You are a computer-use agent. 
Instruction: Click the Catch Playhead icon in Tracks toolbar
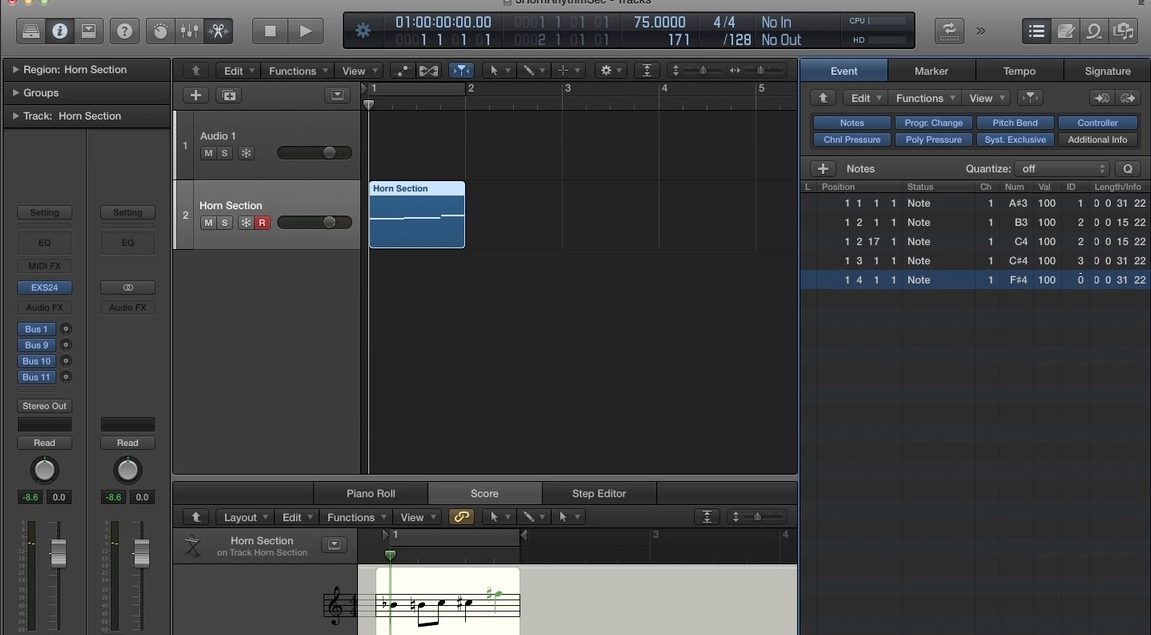(461, 71)
